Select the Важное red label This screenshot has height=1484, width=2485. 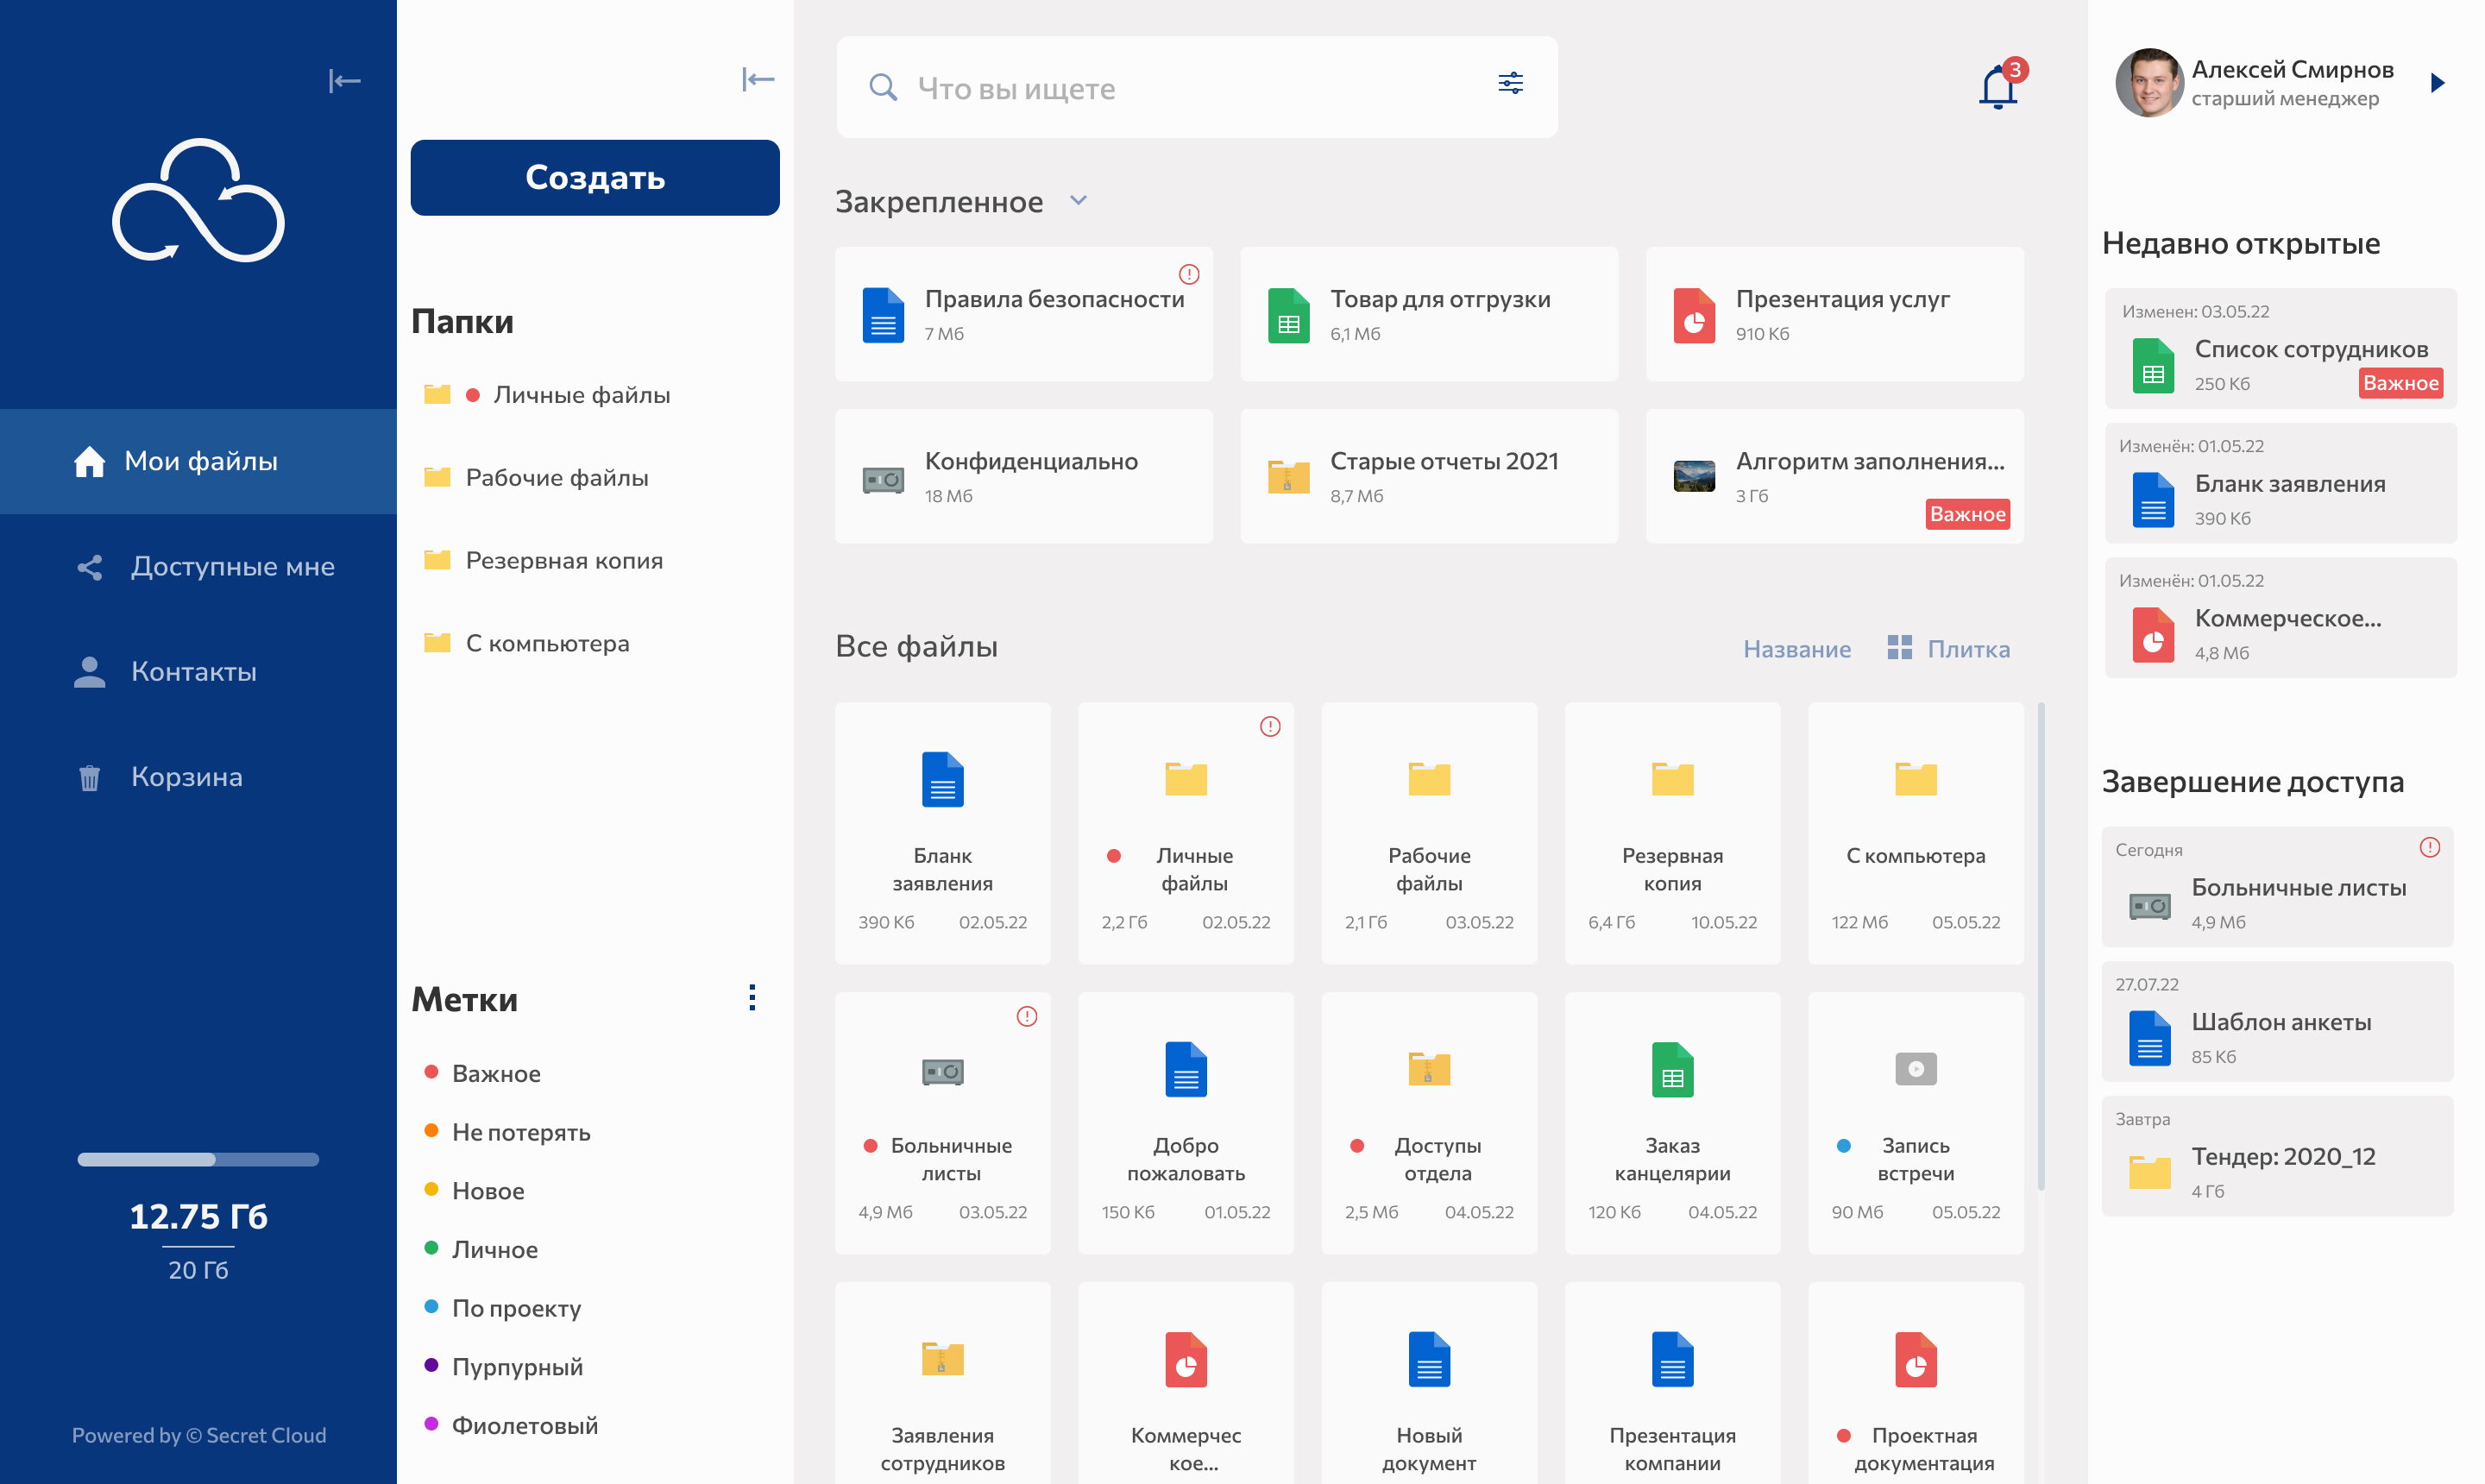495,1073
